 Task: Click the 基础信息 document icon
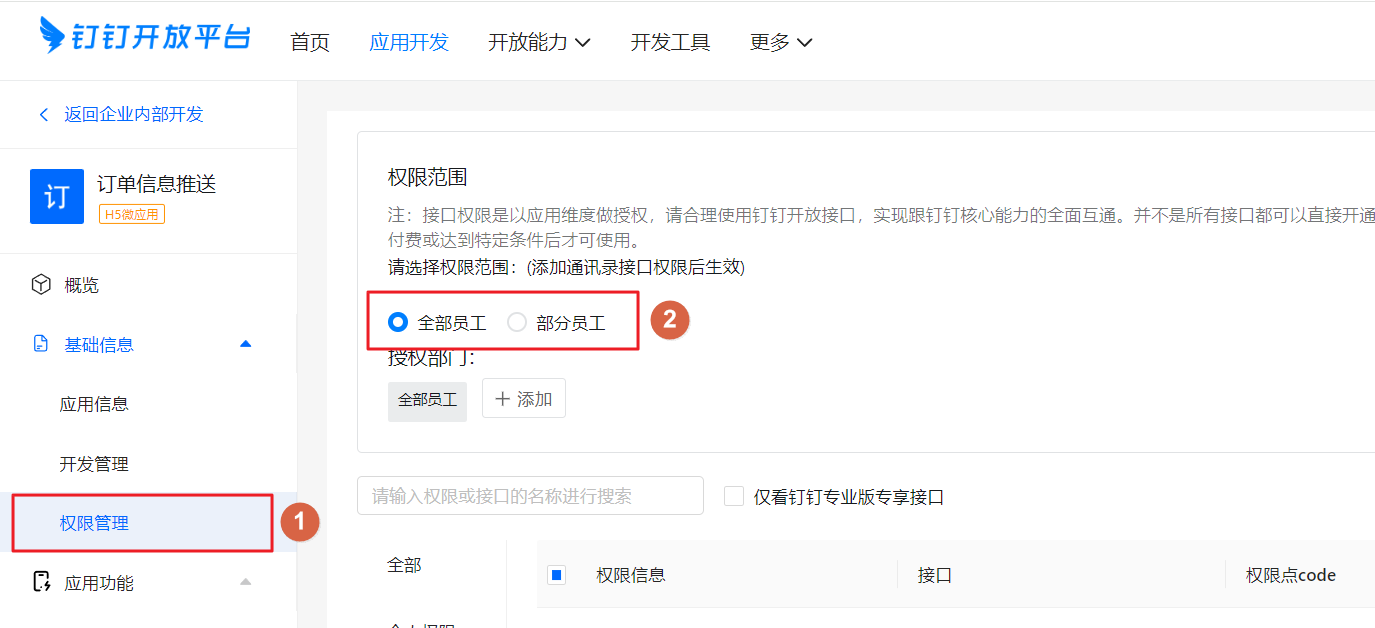(x=41, y=344)
